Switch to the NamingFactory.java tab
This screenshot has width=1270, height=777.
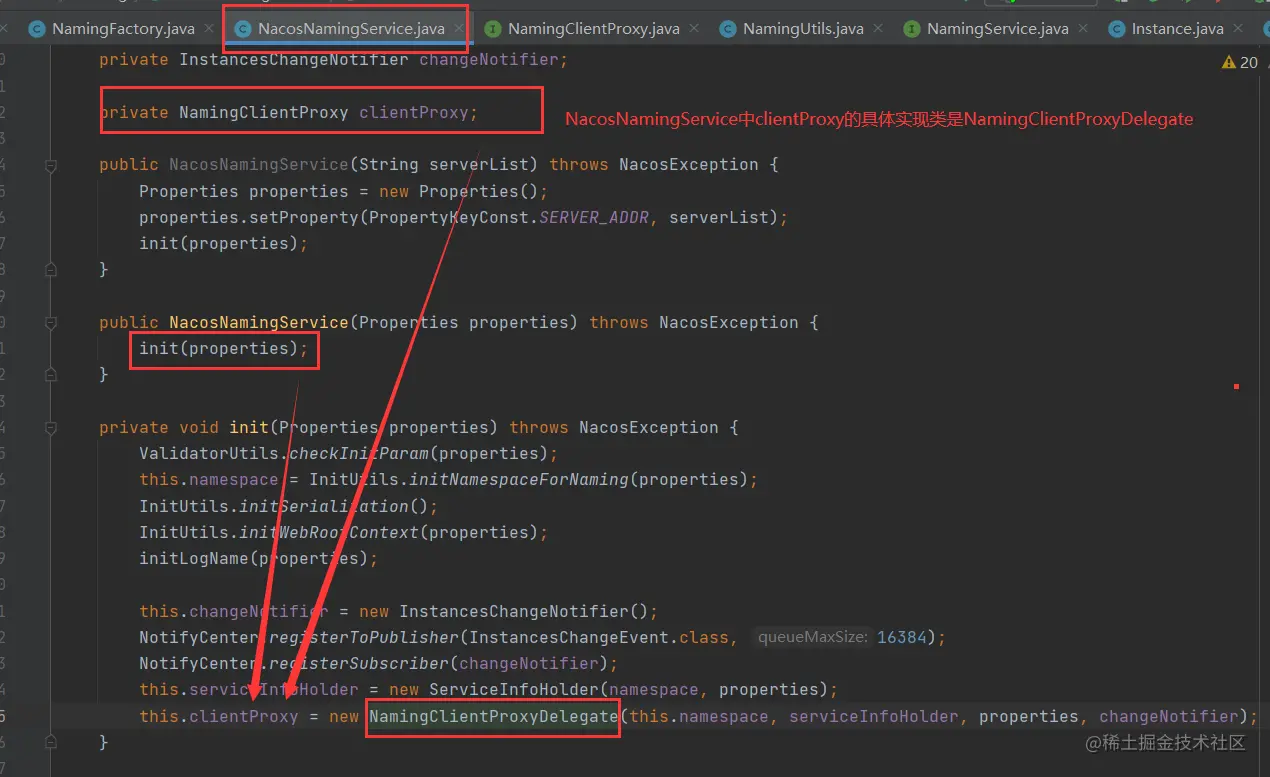[x=123, y=29]
